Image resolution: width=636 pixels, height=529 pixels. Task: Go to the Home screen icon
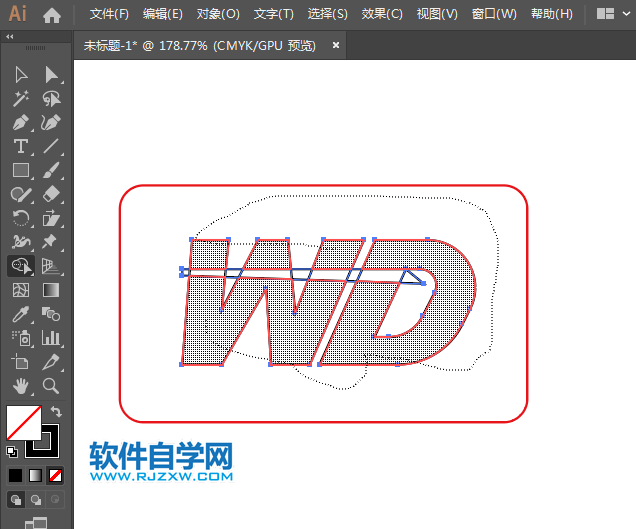[52, 15]
